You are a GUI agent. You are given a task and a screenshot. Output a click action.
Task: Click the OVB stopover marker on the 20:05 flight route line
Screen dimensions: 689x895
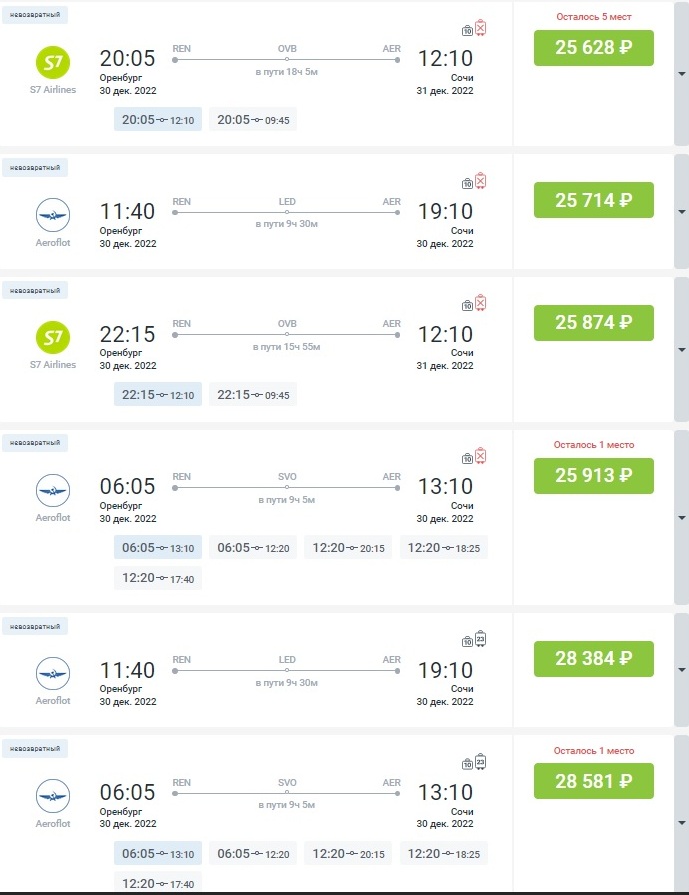click(x=287, y=59)
